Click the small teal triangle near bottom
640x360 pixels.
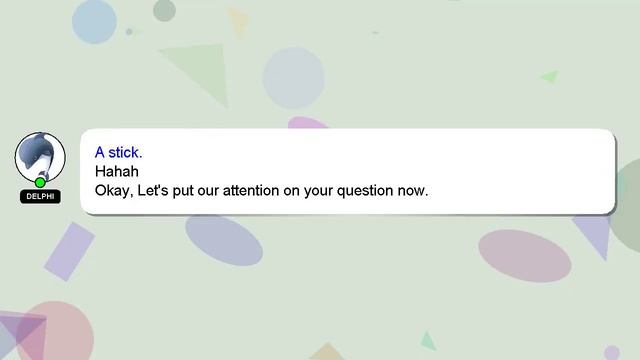(428, 341)
